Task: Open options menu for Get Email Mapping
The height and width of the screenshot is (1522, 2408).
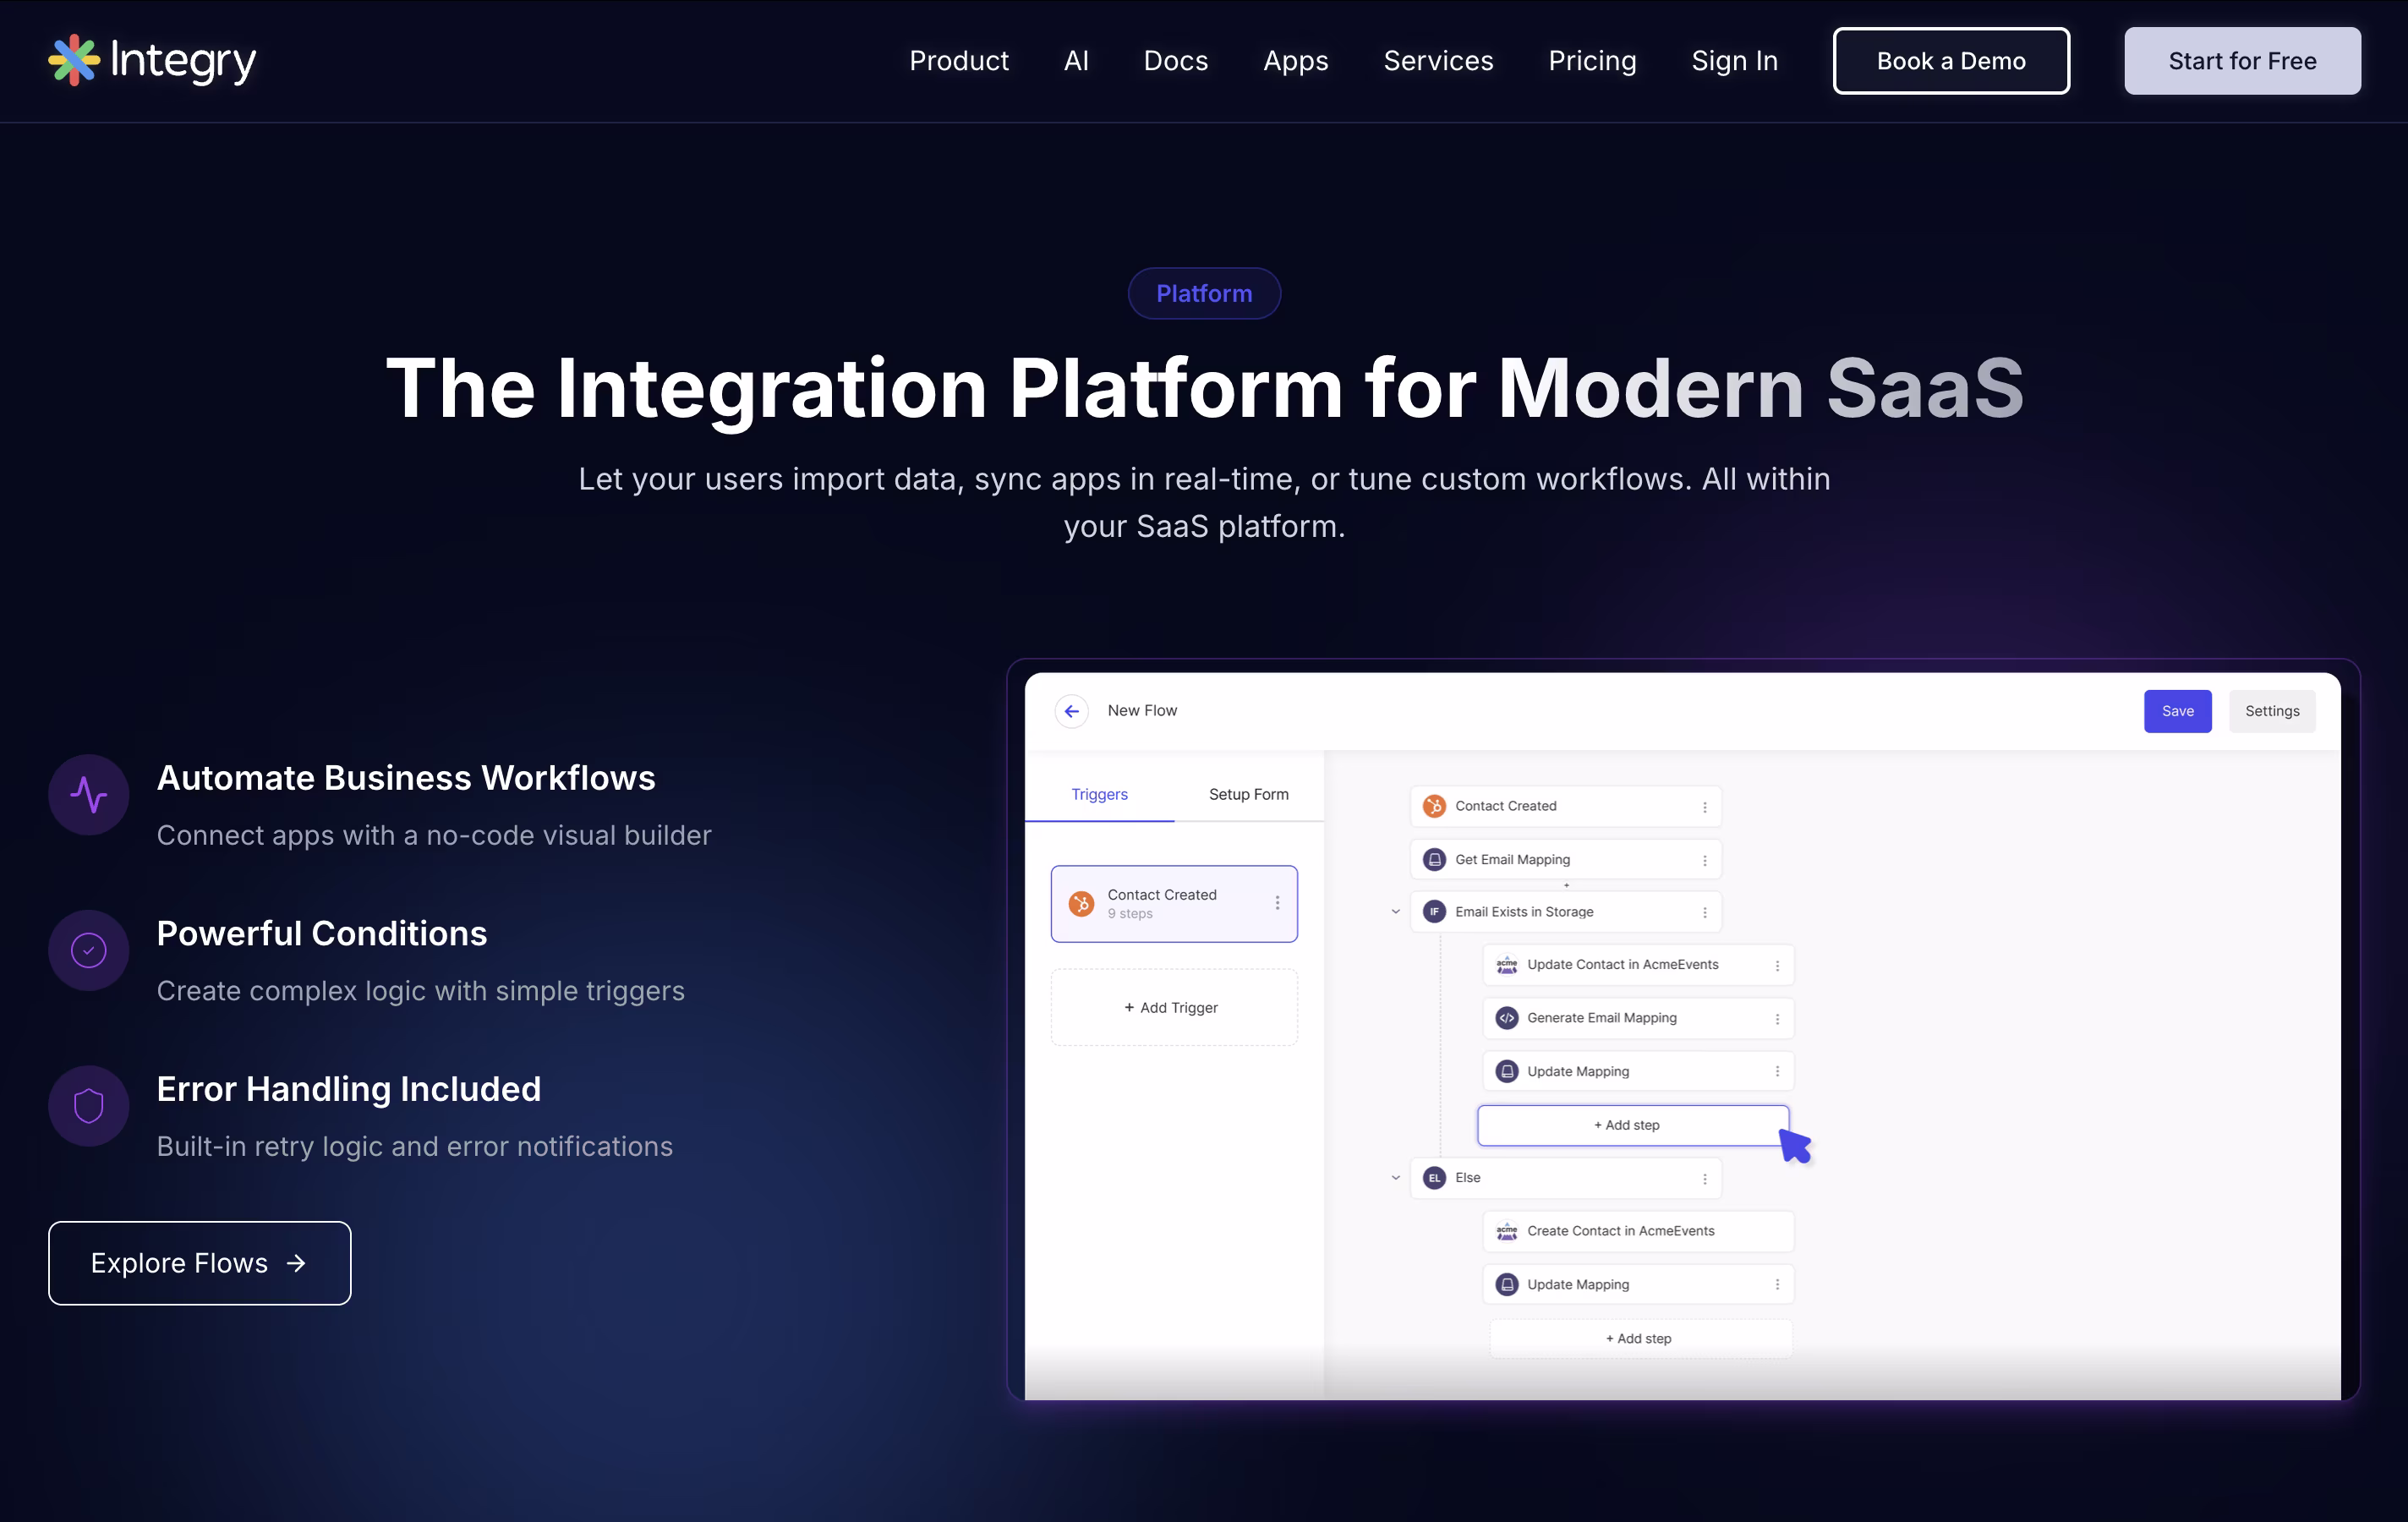Action: (x=1705, y=860)
